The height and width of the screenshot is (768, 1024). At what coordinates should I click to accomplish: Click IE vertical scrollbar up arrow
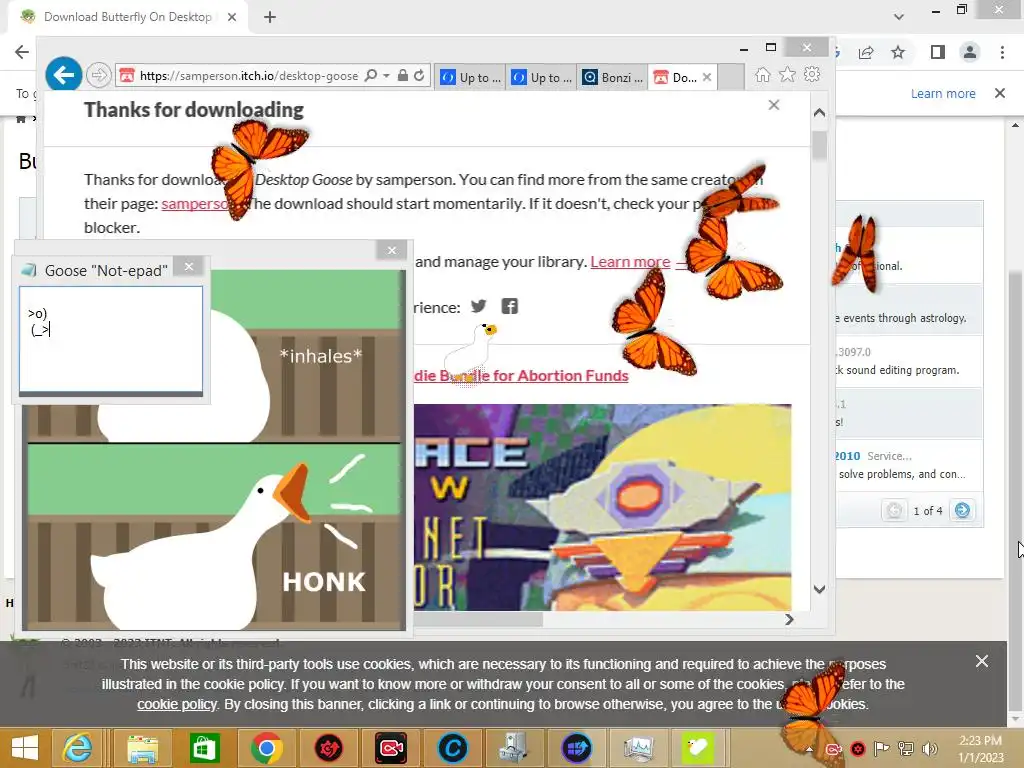[820, 112]
